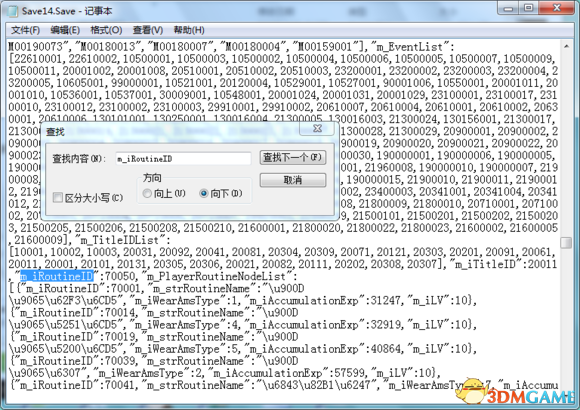Open the 格式(O) menu
The width and height of the screenshot is (580, 410).
coord(106,30)
